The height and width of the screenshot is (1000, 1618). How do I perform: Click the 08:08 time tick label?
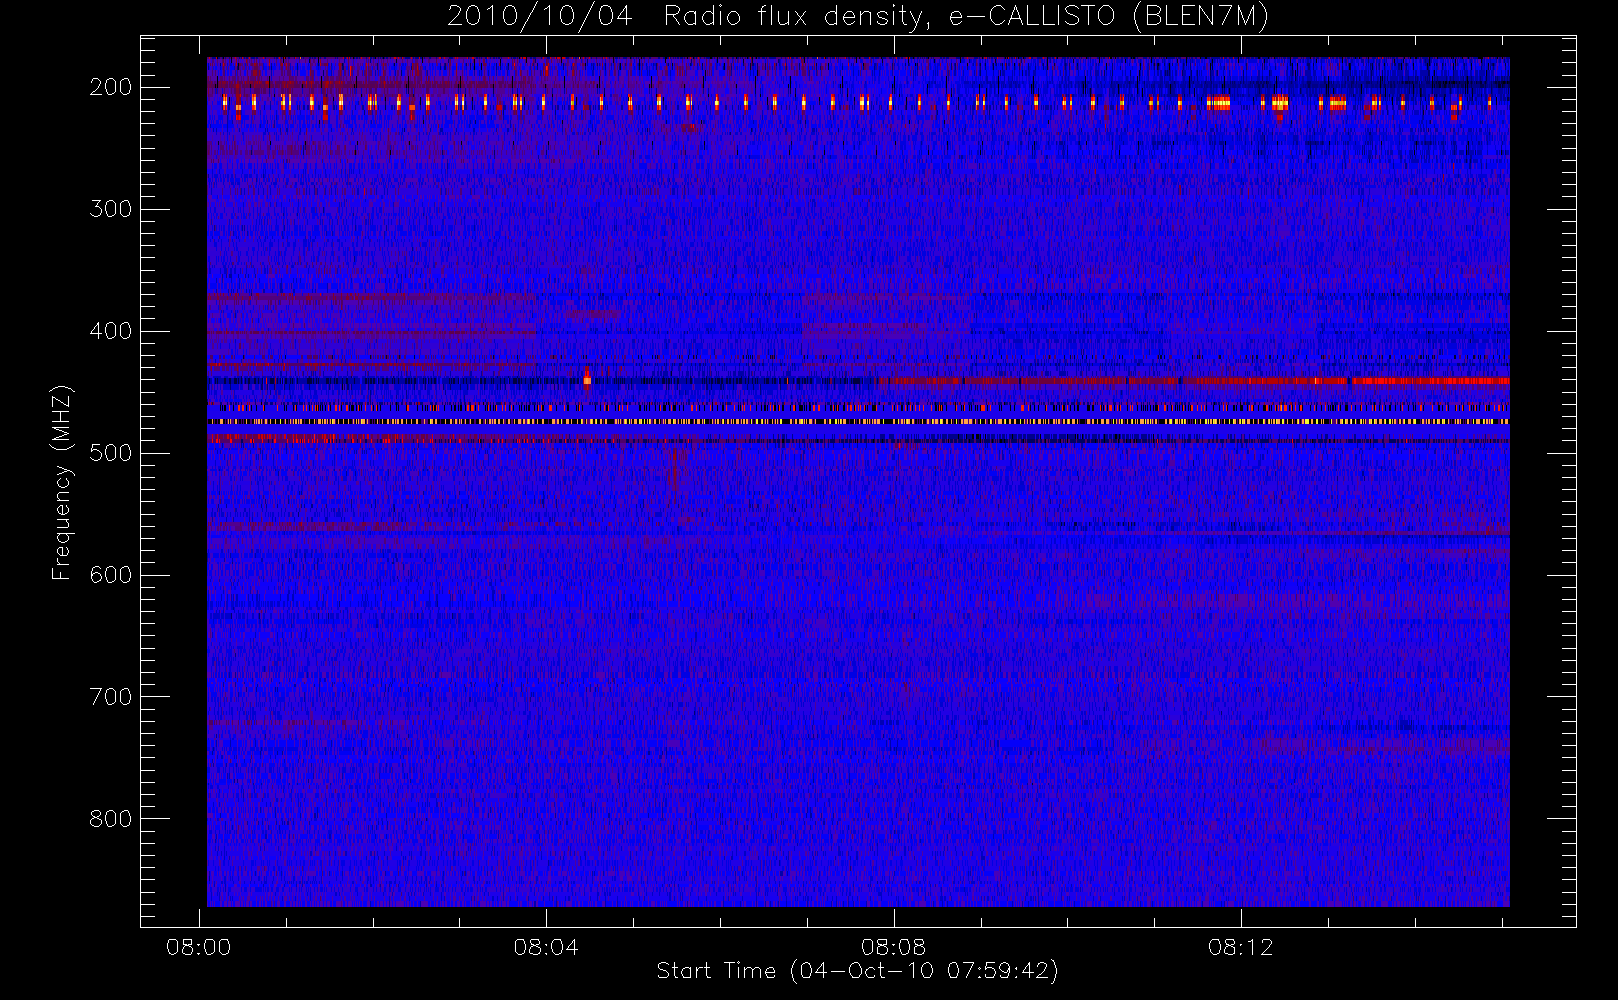893,947
